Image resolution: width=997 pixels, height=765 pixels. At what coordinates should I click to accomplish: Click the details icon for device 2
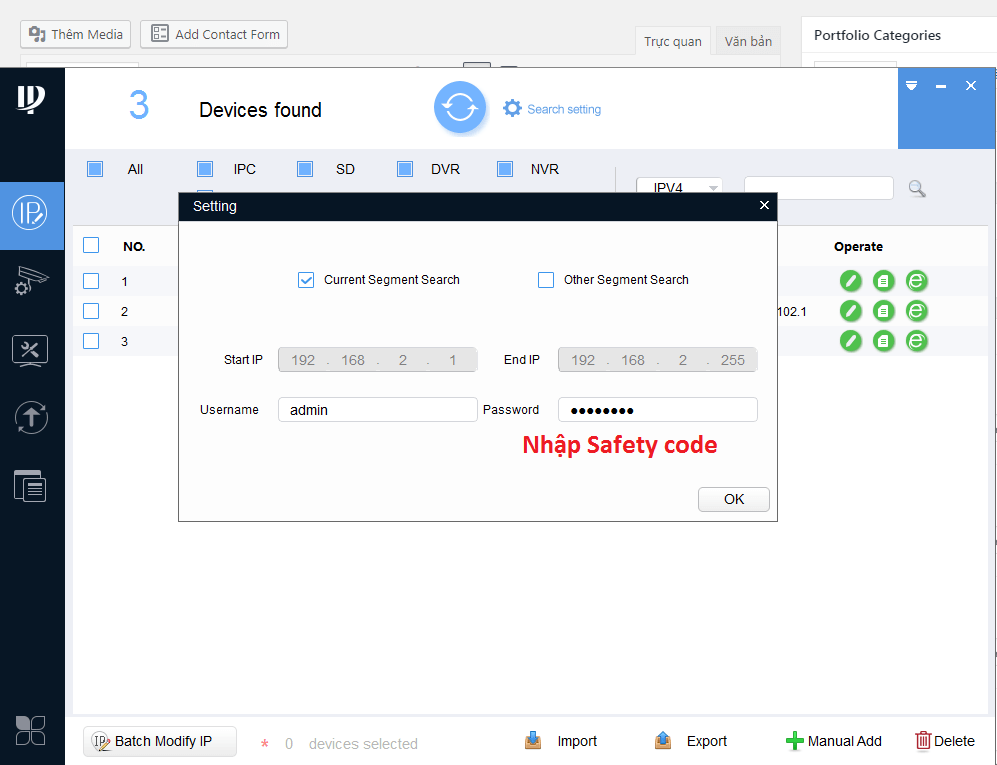883,311
